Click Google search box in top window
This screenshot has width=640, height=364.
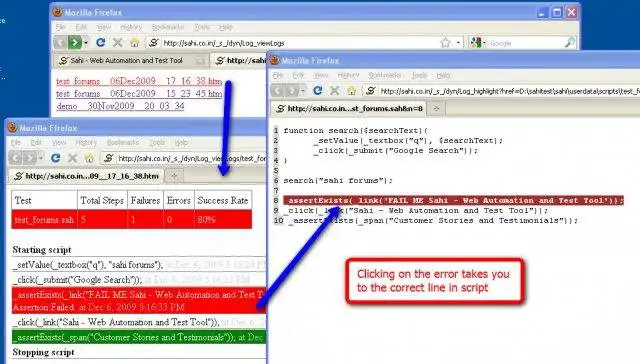[x=526, y=43]
